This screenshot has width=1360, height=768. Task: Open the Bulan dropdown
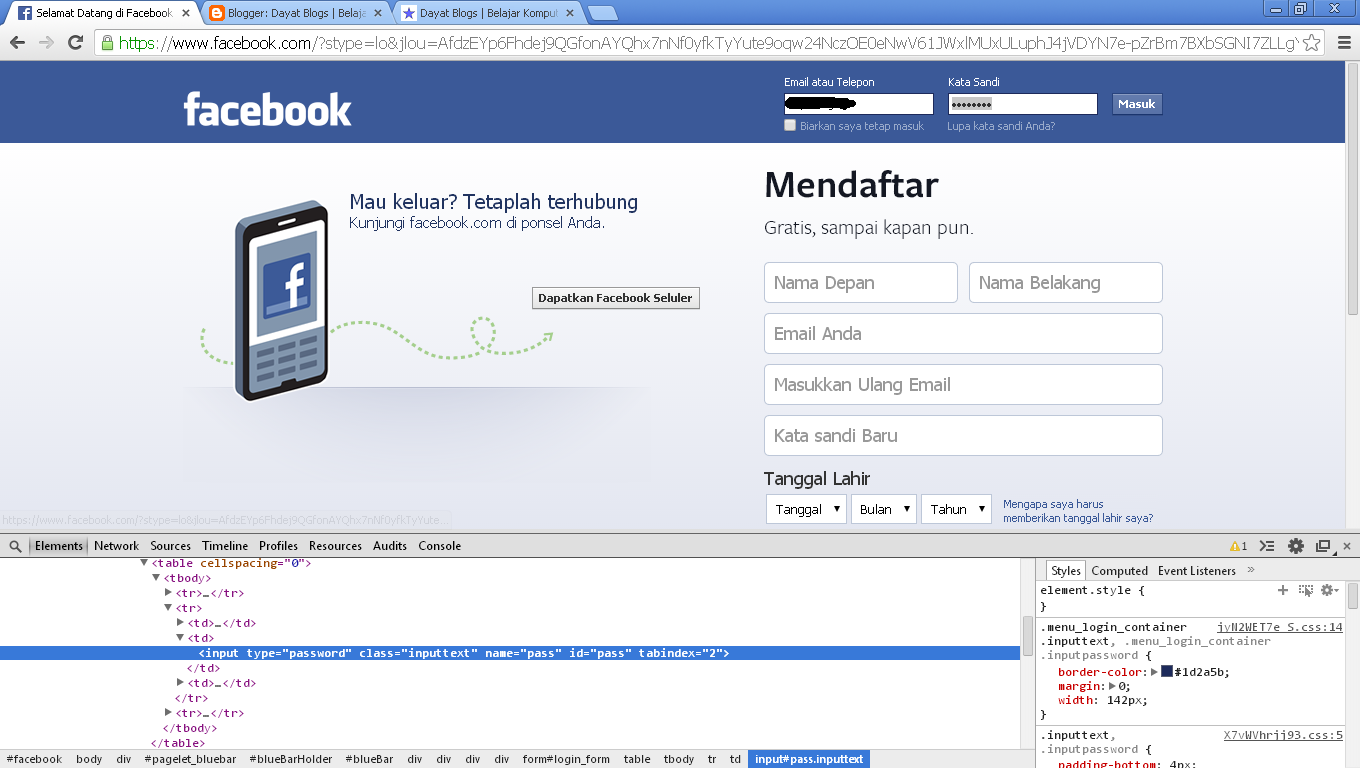pyautogui.click(x=883, y=509)
